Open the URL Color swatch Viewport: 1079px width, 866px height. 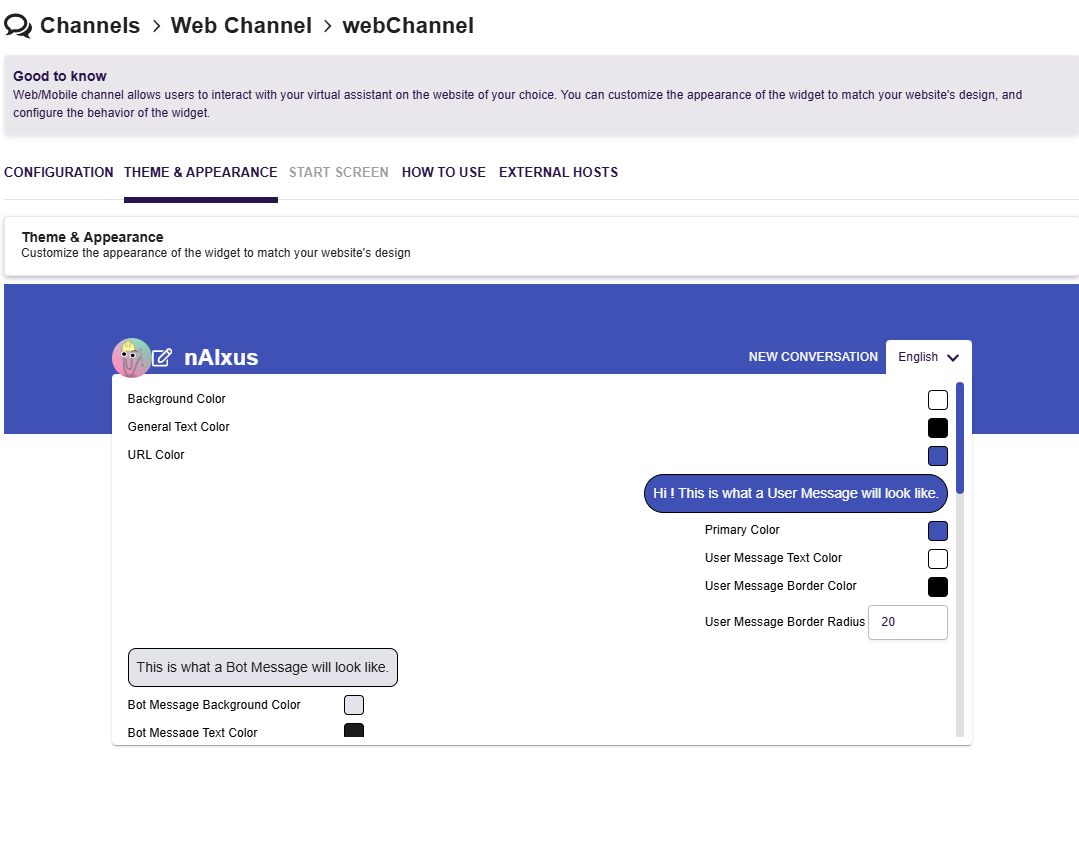[937, 456]
